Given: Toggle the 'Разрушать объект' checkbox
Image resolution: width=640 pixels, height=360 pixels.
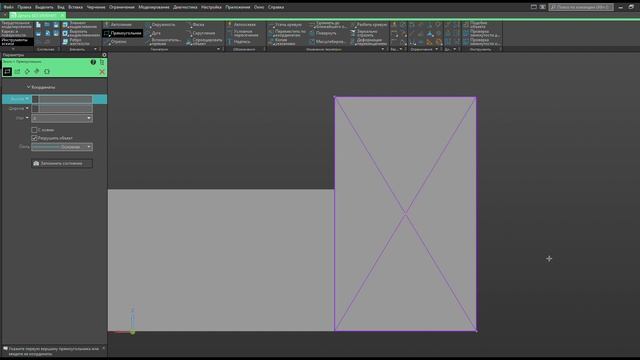Looking at the screenshot, I should [34, 138].
